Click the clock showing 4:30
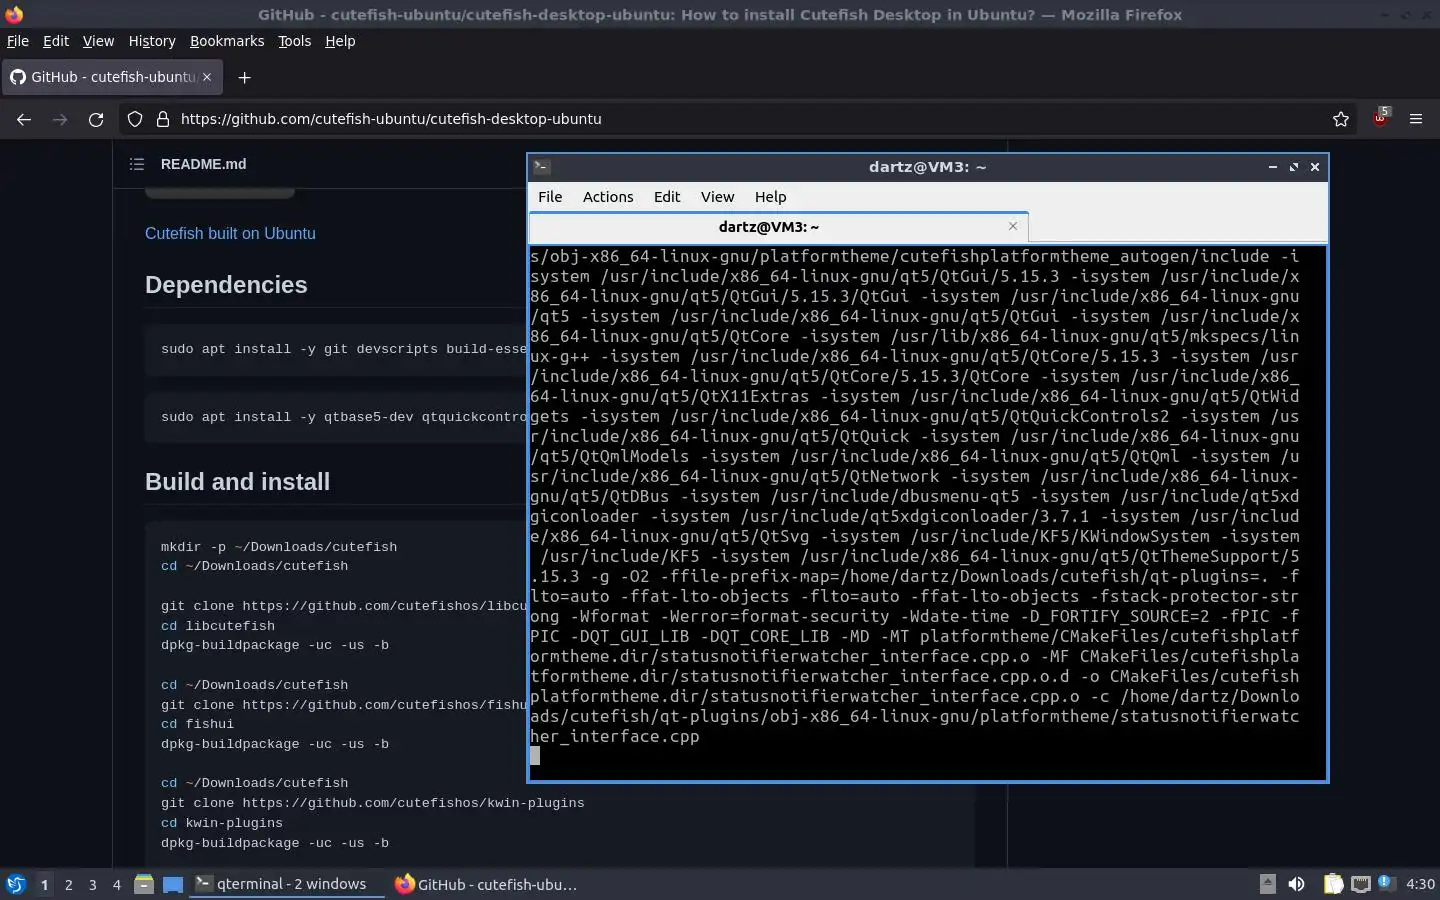Image resolution: width=1440 pixels, height=900 pixels. (x=1420, y=884)
